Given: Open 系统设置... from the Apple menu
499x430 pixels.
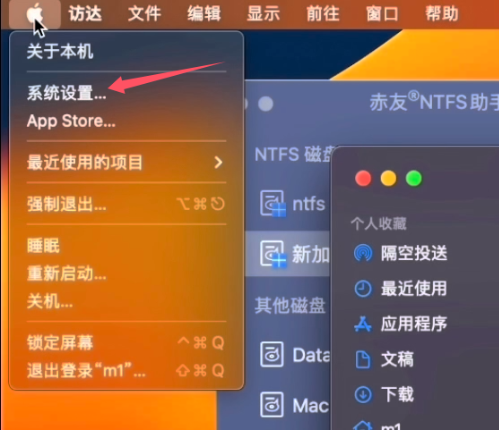Looking at the screenshot, I should point(67,93).
